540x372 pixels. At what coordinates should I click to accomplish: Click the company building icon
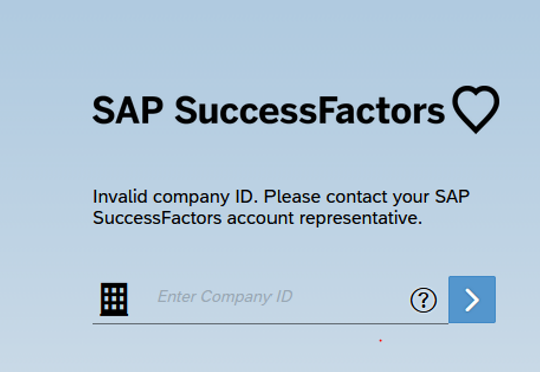(114, 299)
